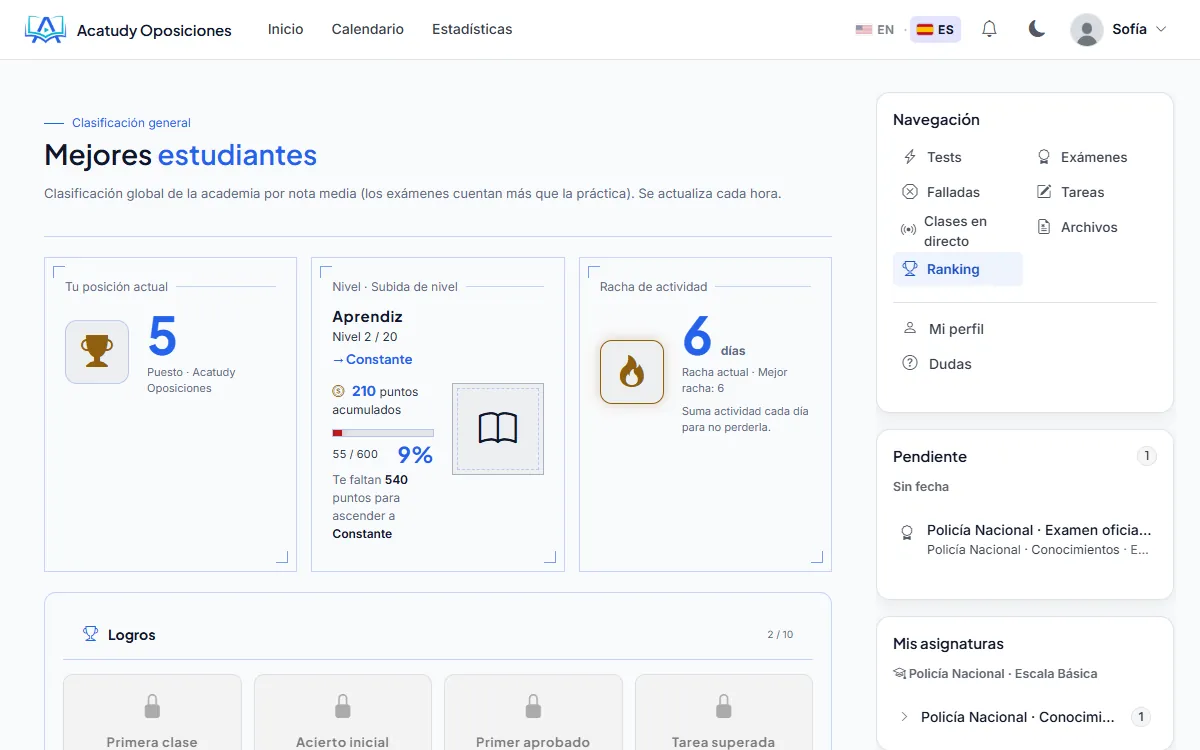Click the Logros trophy icon
Image resolution: width=1200 pixels, height=750 pixels.
(91, 634)
